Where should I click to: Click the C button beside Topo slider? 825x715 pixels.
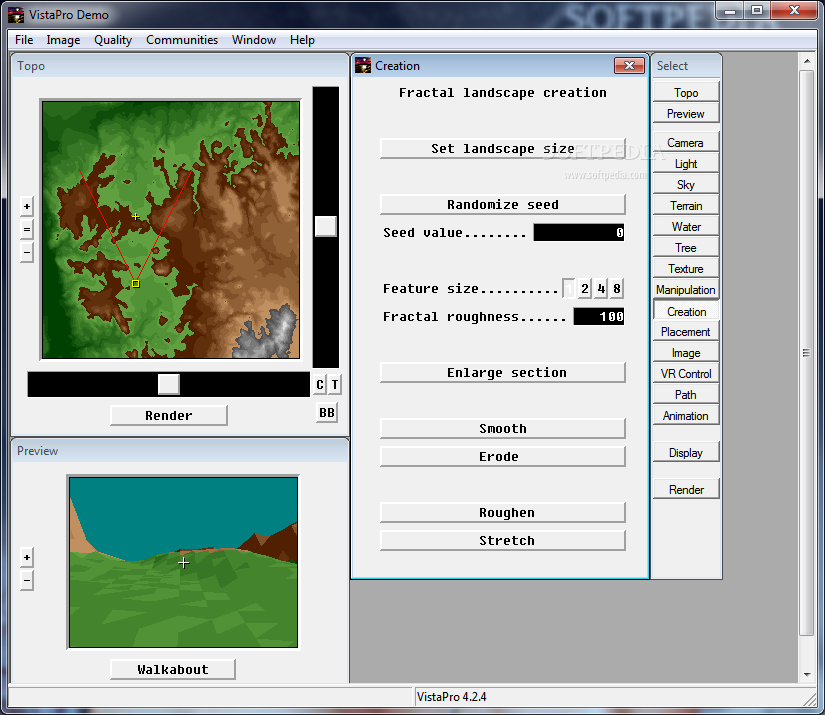tap(320, 385)
